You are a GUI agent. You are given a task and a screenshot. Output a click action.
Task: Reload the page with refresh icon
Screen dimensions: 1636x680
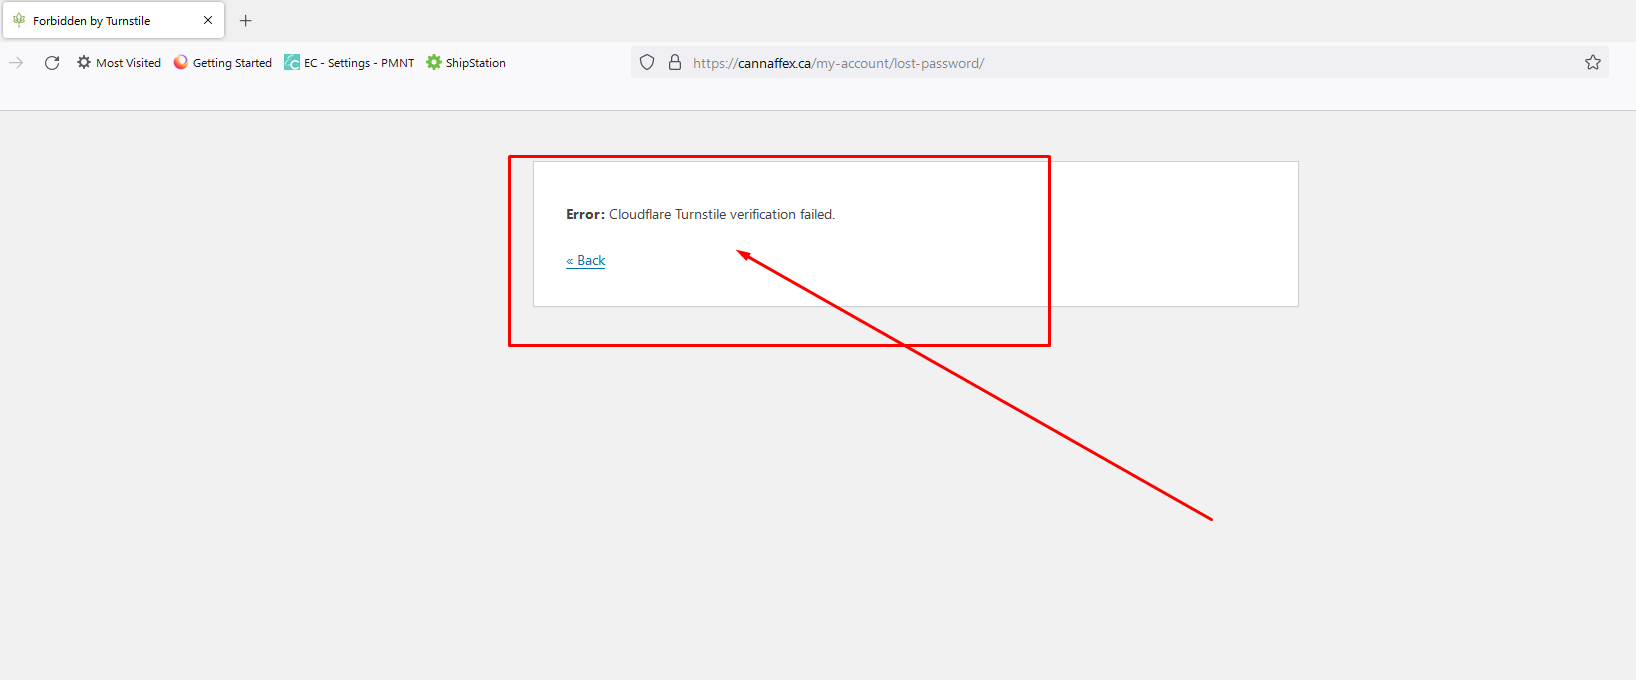click(52, 63)
